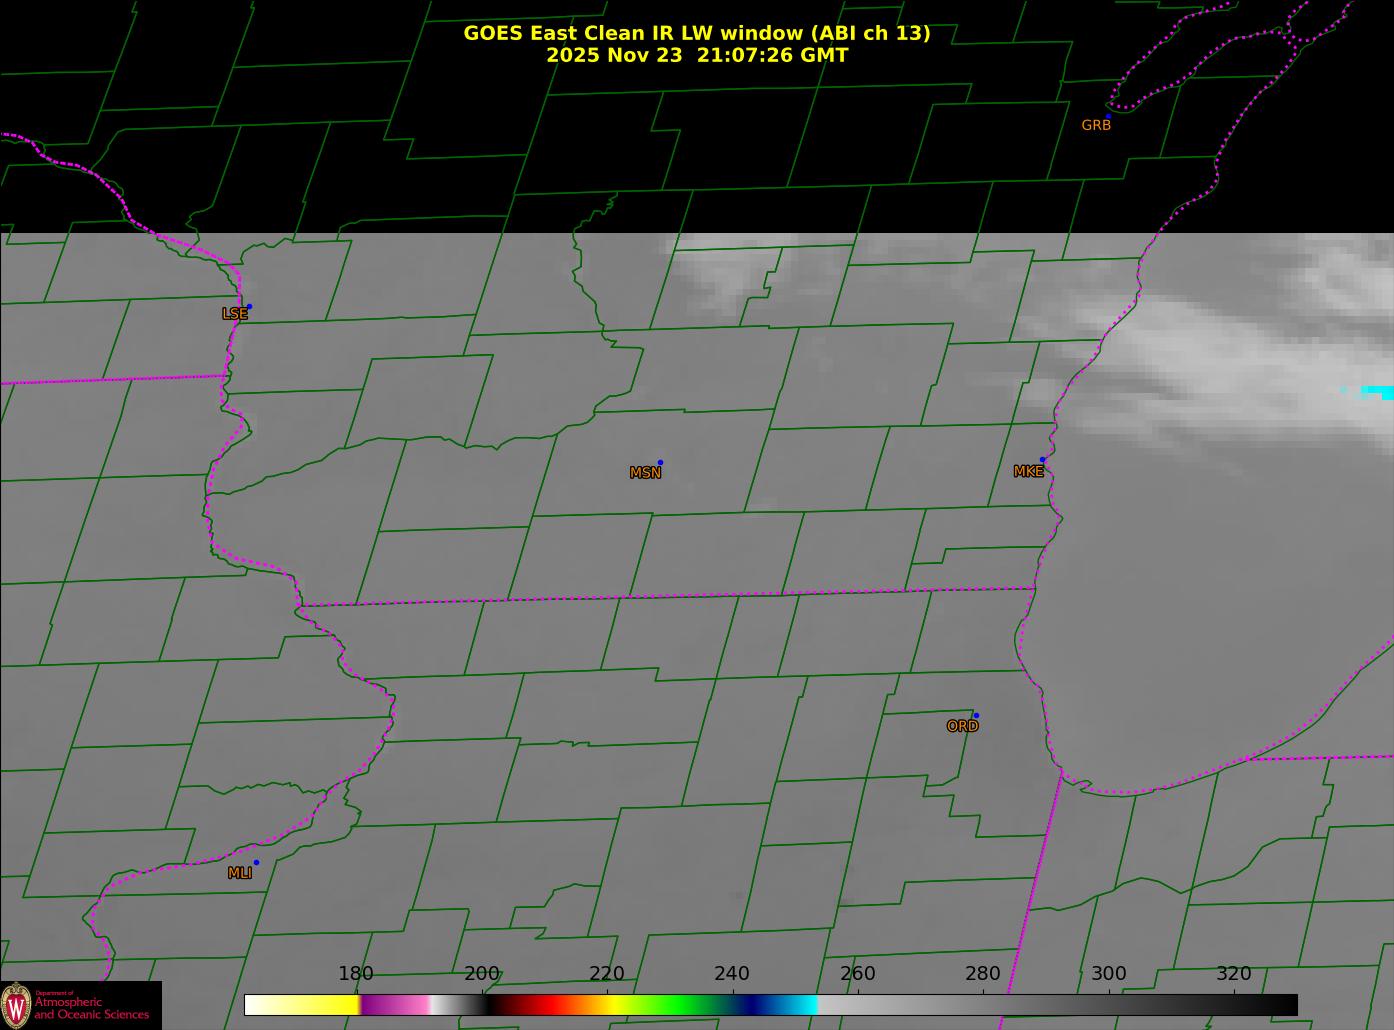The width and height of the screenshot is (1394, 1030).
Task: Click the 180 tick label on colorbar
Action: click(x=355, y=974)
